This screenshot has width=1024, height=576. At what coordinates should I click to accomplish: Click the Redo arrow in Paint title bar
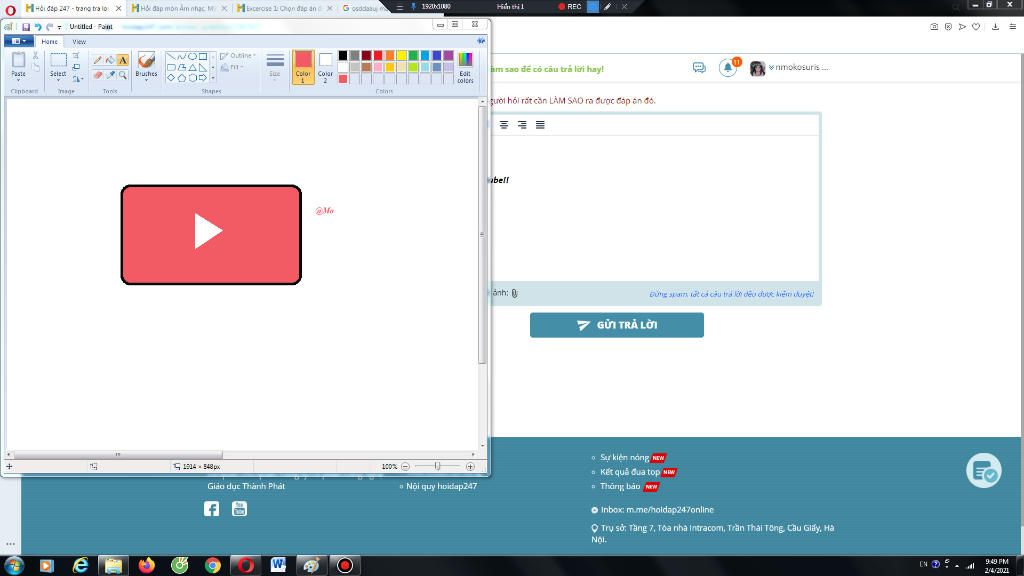pos(49,27)
